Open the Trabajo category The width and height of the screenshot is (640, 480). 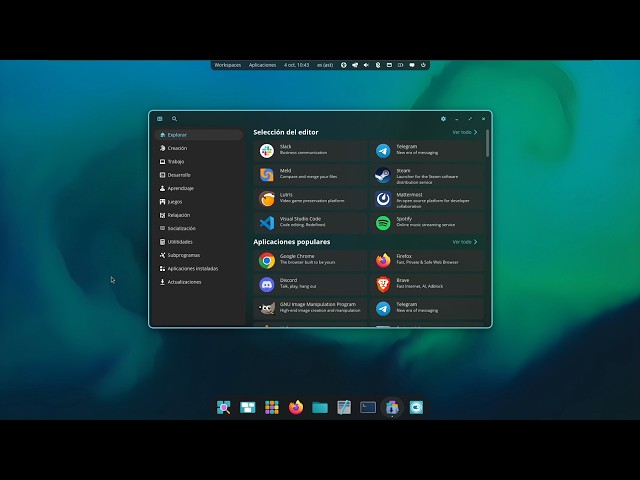199,162
